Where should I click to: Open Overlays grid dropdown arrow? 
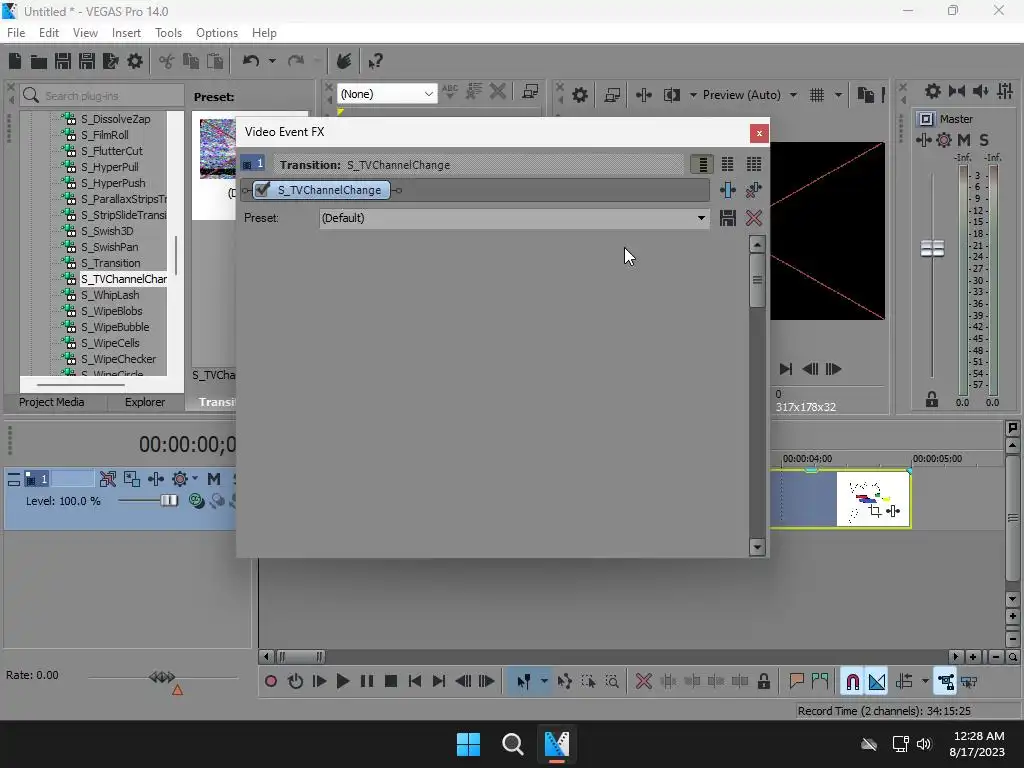click(x=838, y=95)
